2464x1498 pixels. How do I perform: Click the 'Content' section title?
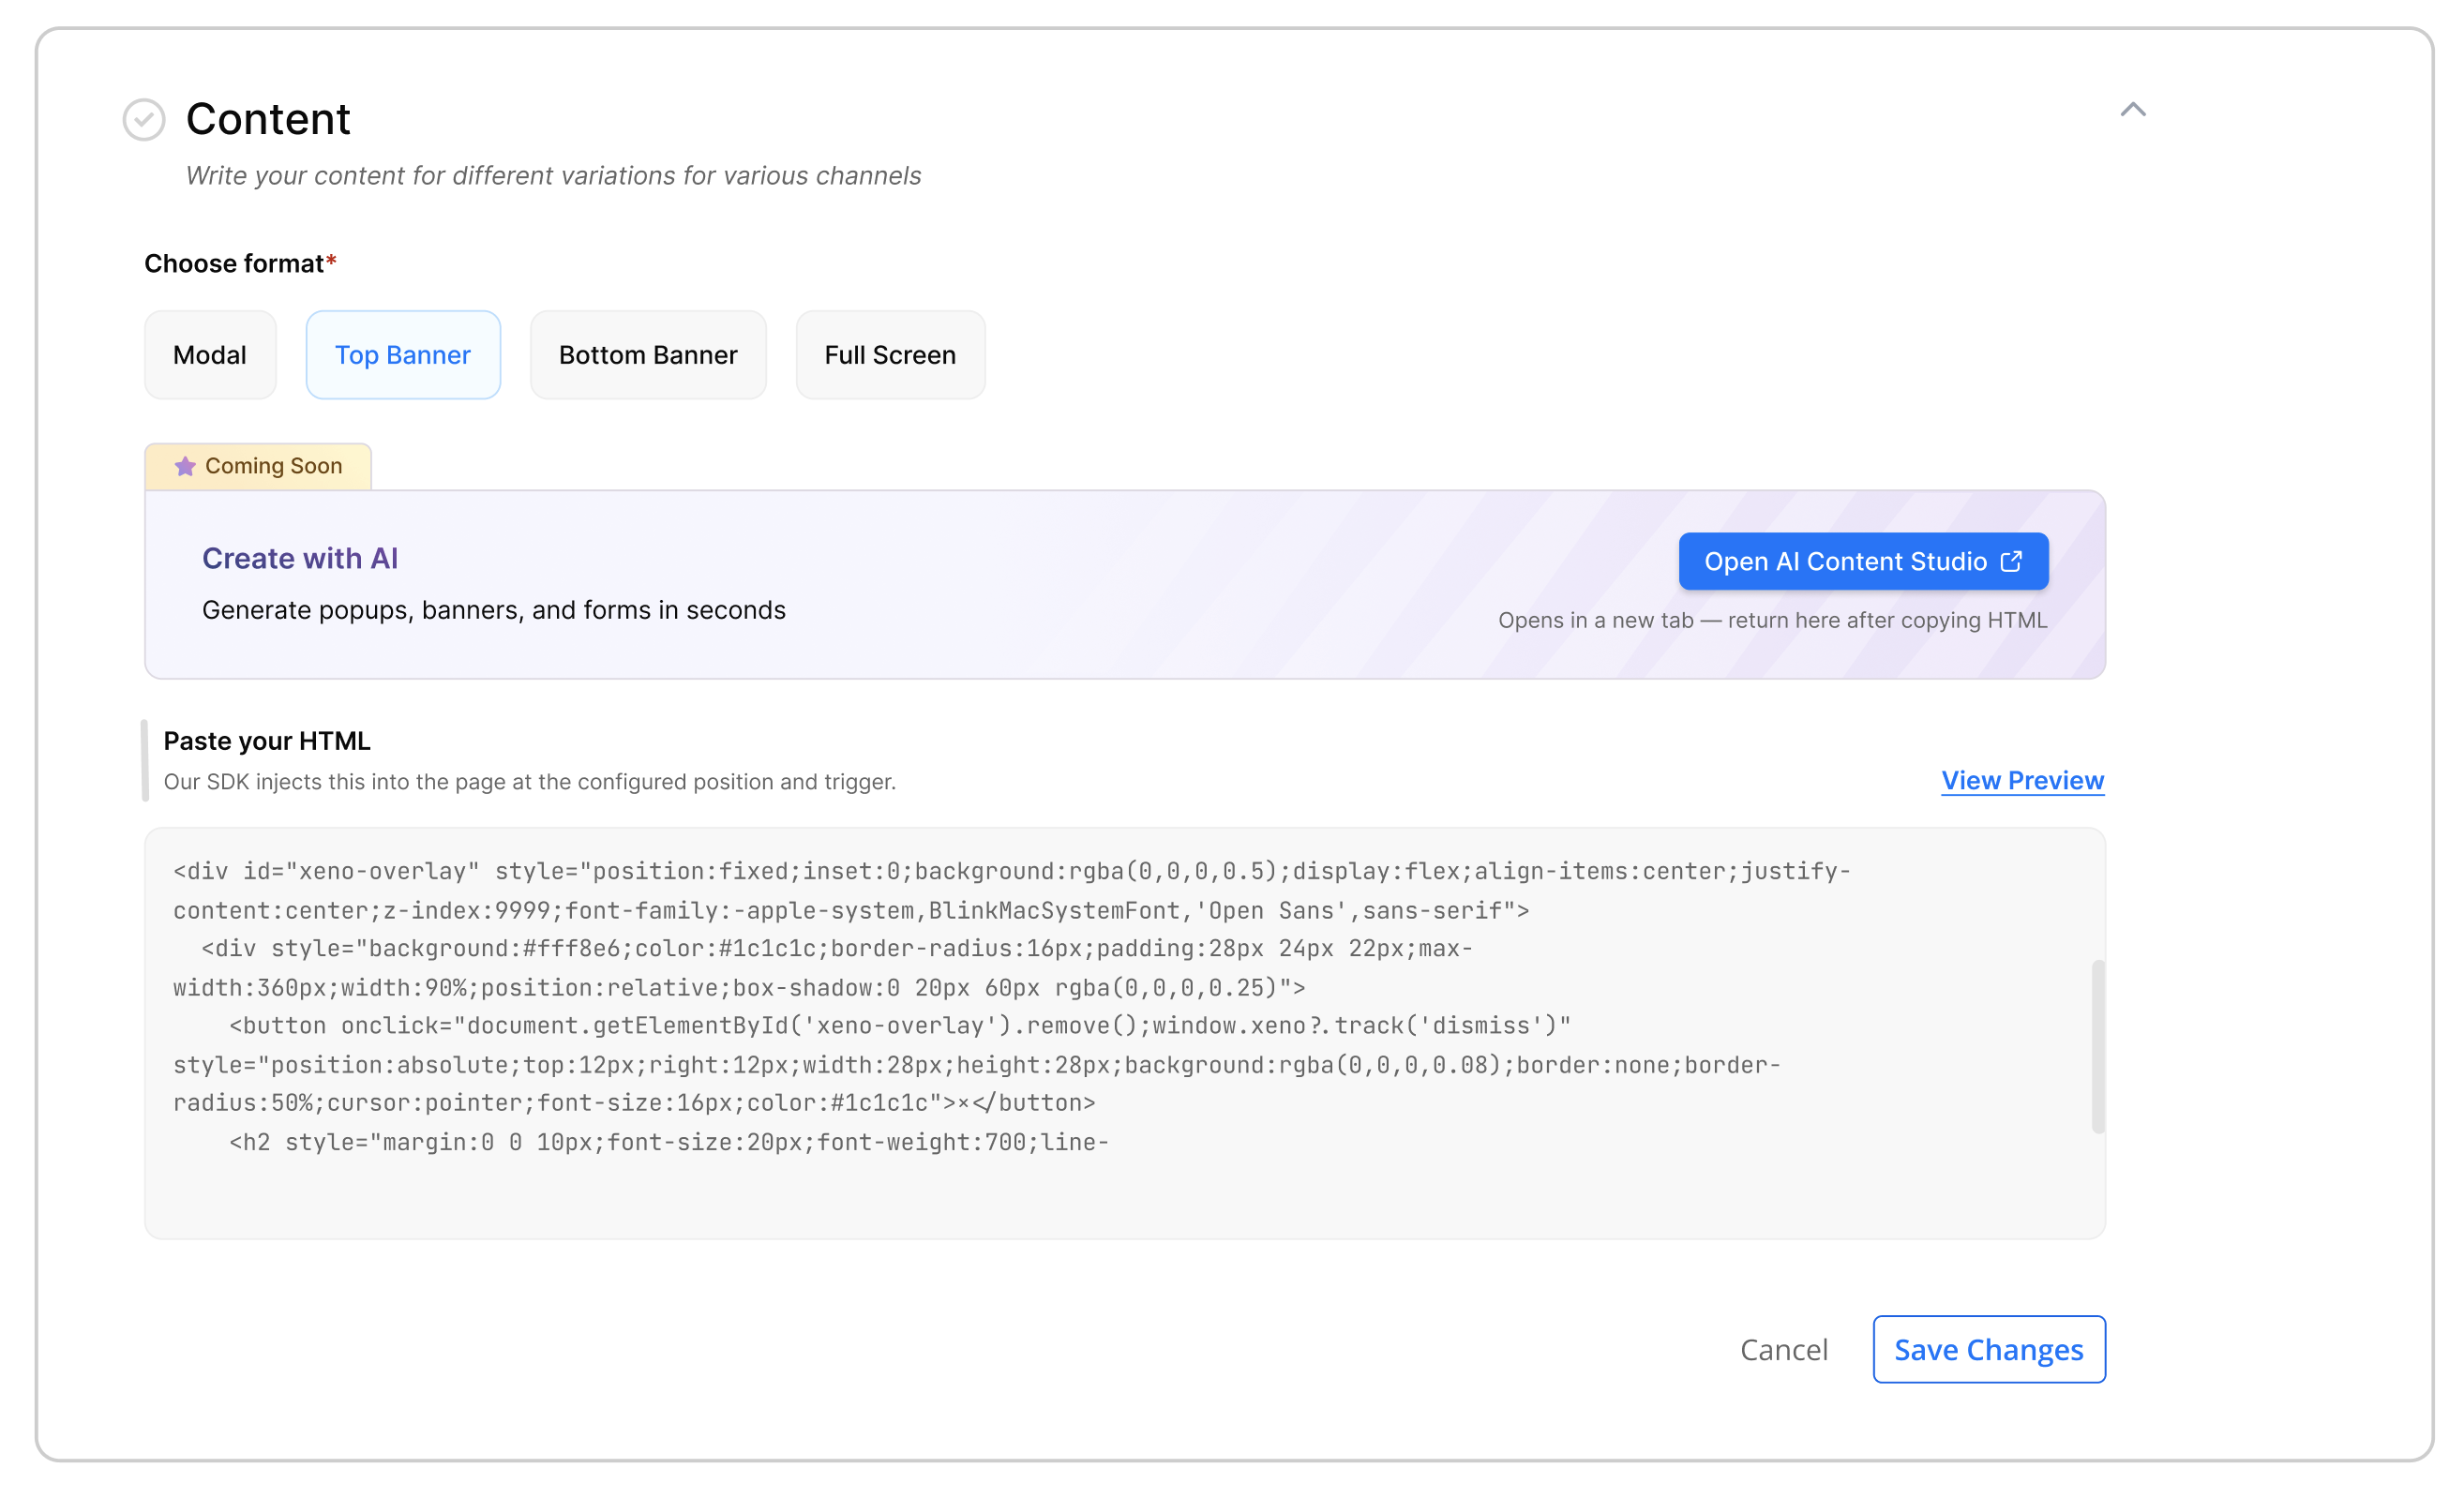(268, 119)
